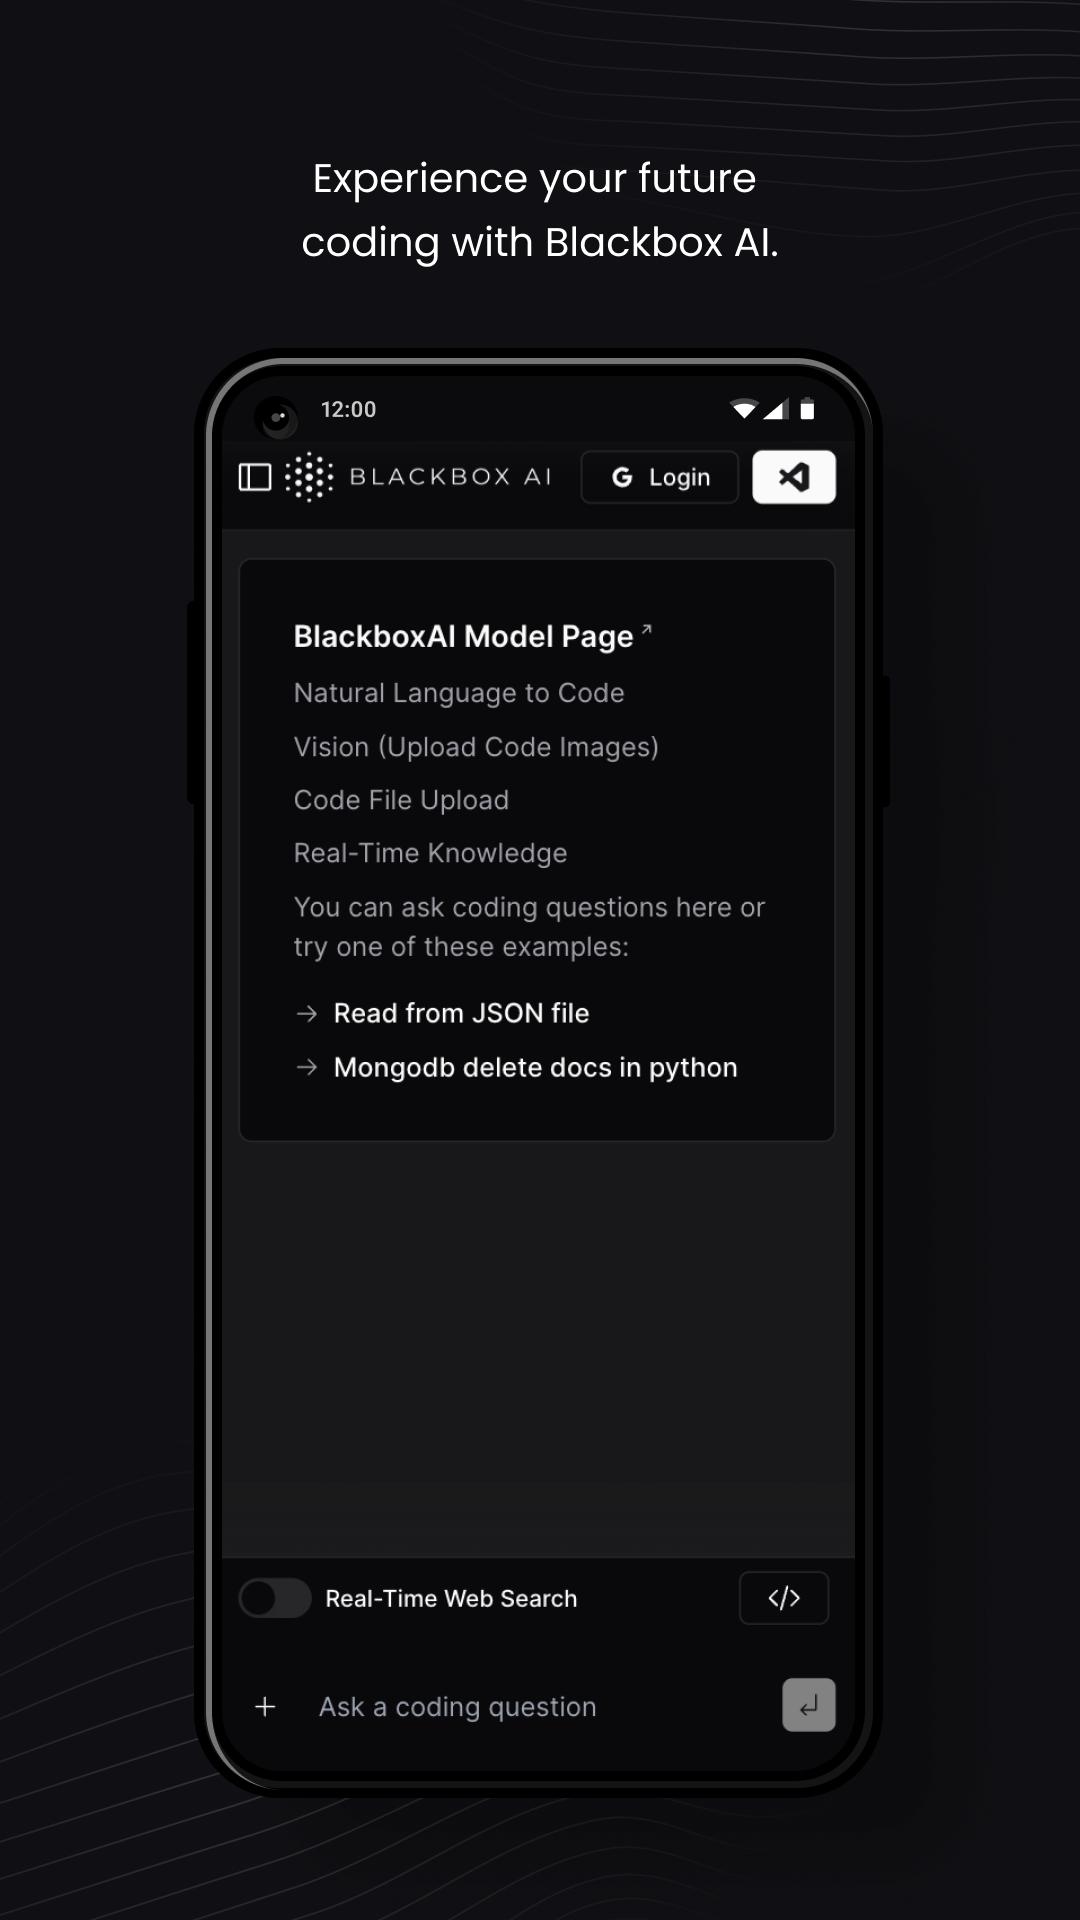
Task: Tap the 12:00 clock display
Action: click(348, 408)
